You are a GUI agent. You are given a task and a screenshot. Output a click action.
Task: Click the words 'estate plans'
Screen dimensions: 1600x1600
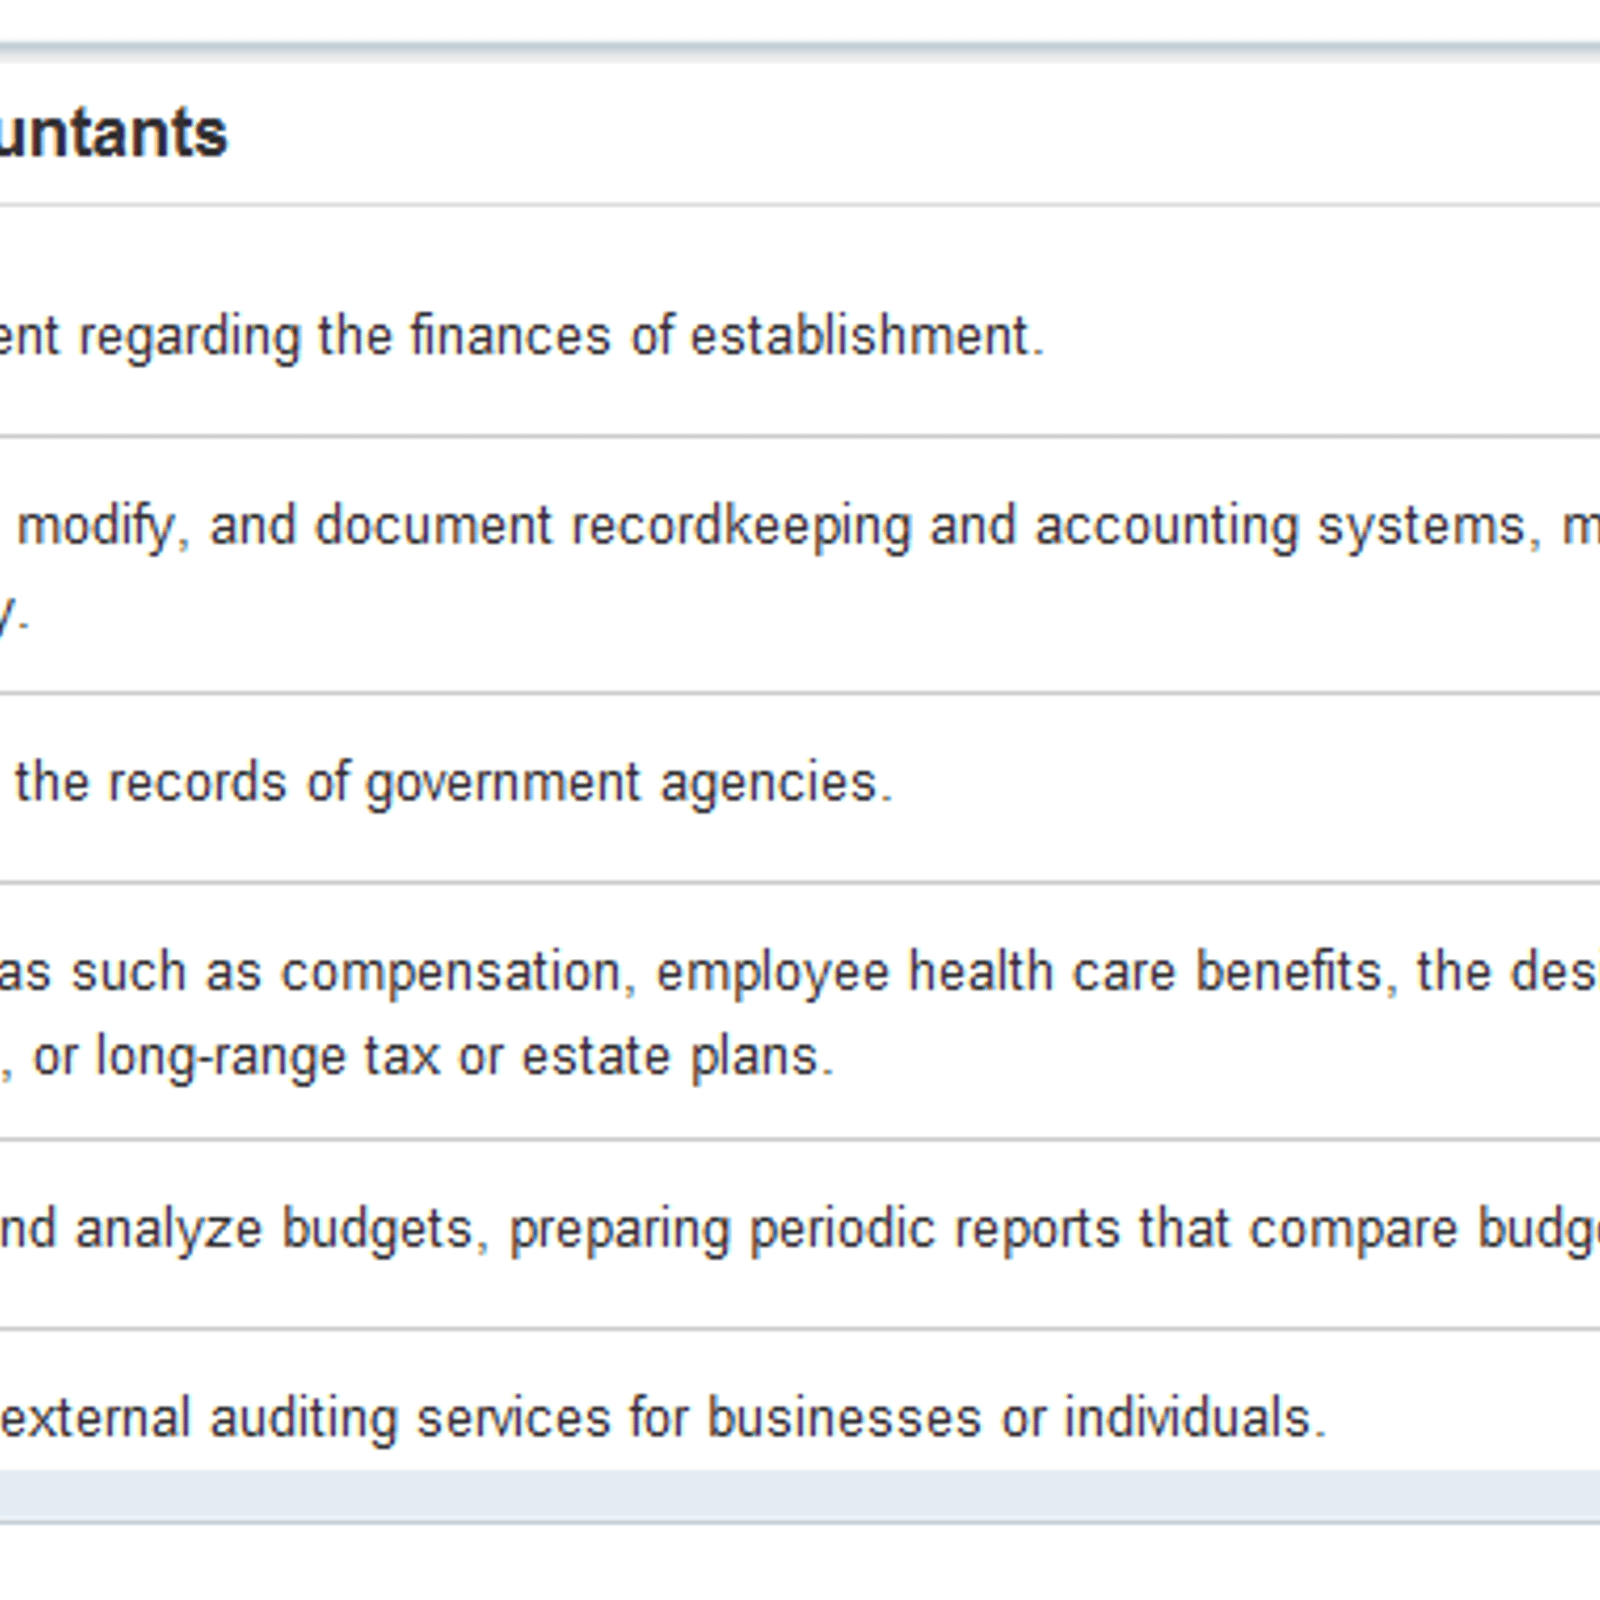[677, 1057]
